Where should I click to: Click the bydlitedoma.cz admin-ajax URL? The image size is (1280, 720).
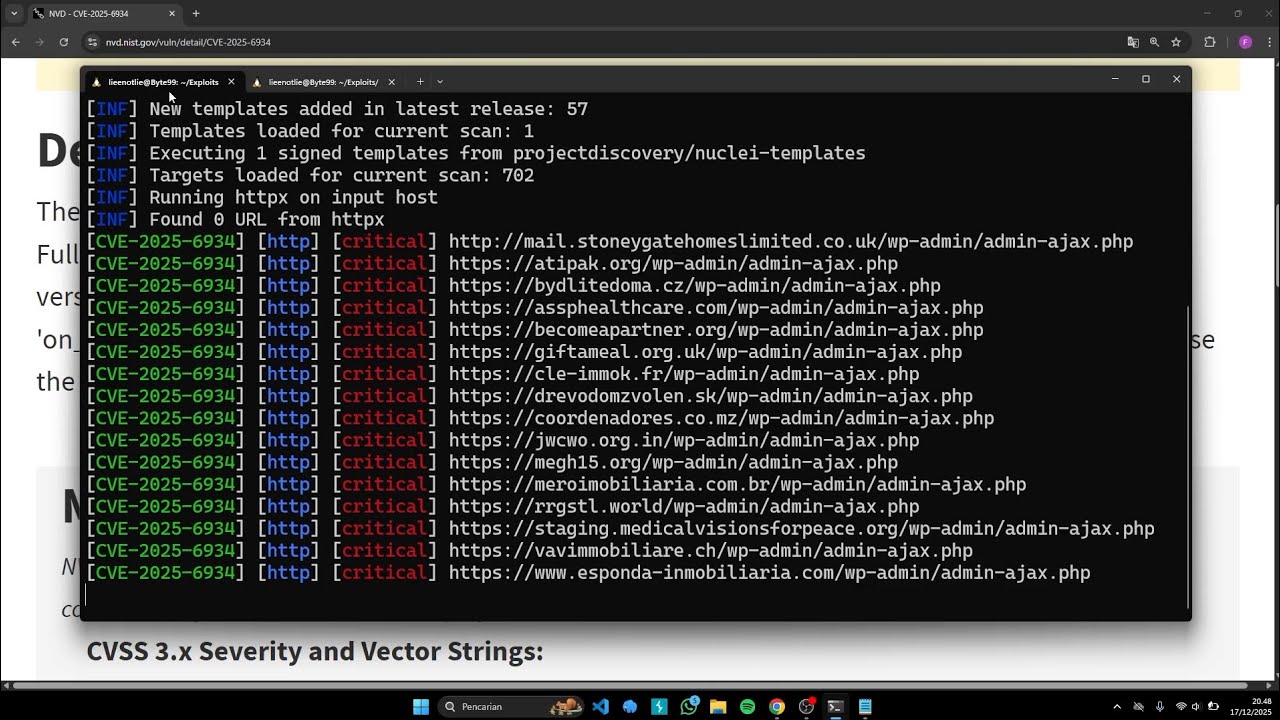(695, 286)
